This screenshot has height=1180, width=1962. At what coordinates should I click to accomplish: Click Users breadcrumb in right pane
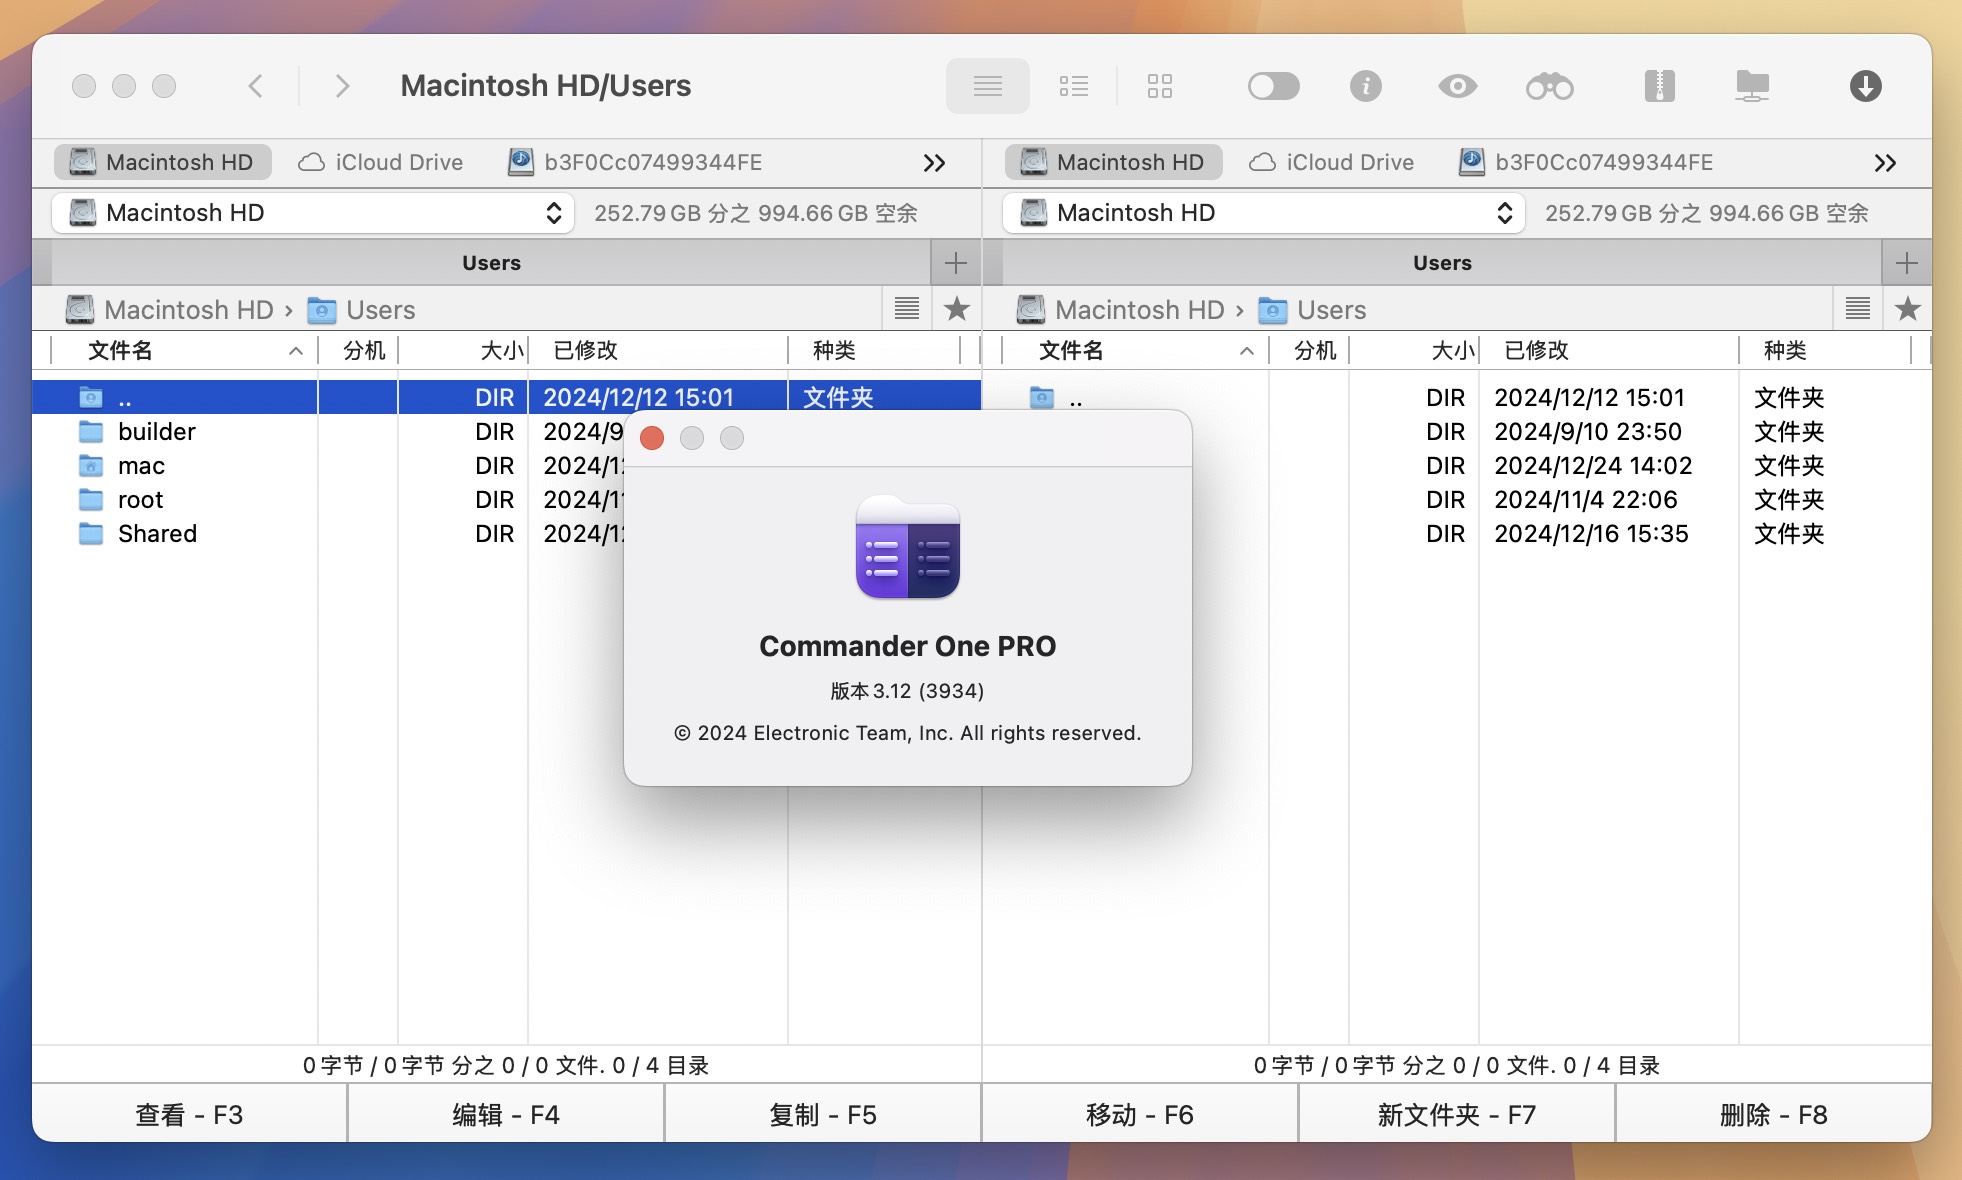1312,310
